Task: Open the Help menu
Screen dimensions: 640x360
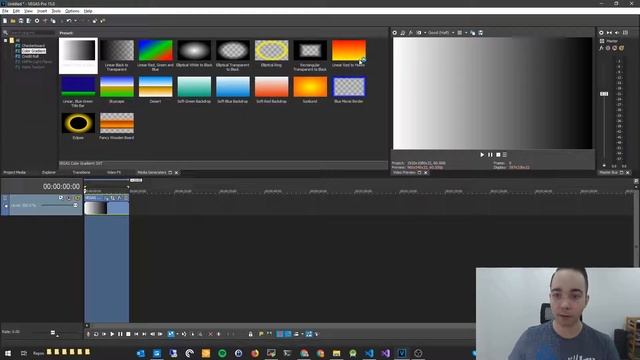Action: click(88, 11)
